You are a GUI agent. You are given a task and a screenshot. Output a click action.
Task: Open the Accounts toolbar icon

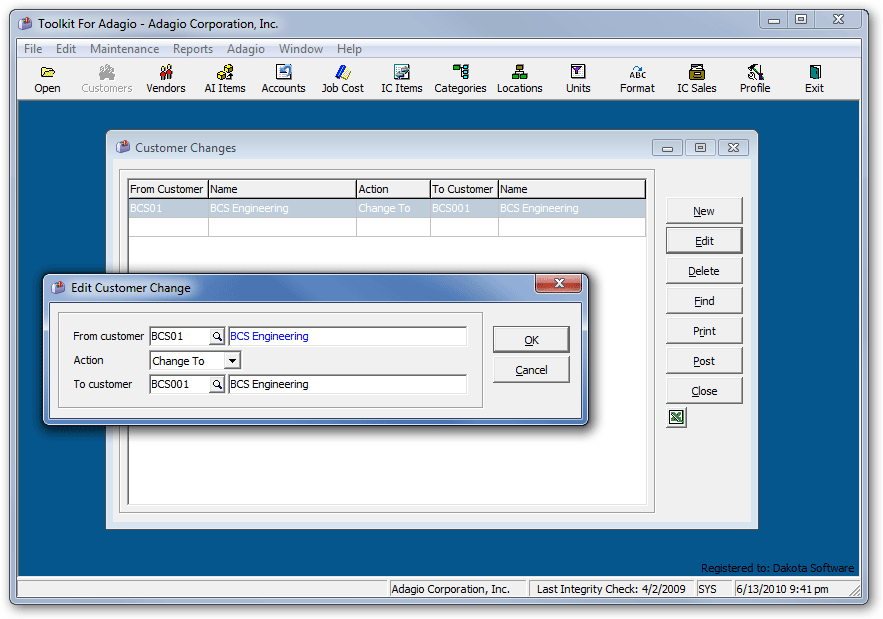pos(283,79)
